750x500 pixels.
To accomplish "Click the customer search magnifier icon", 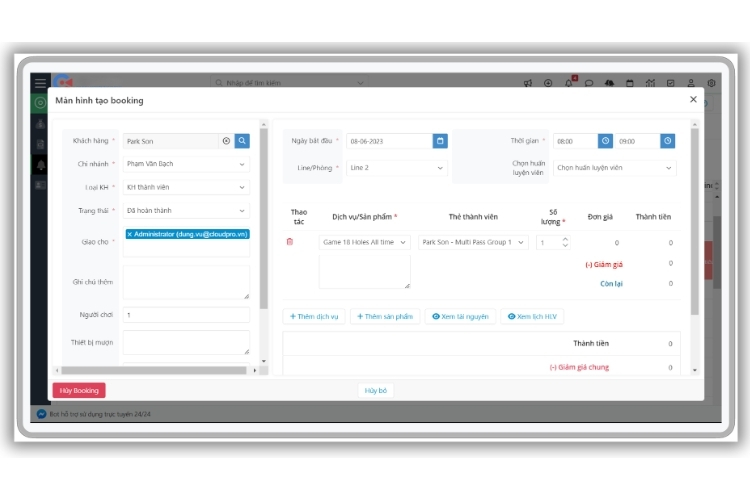I will click(242, 141).
